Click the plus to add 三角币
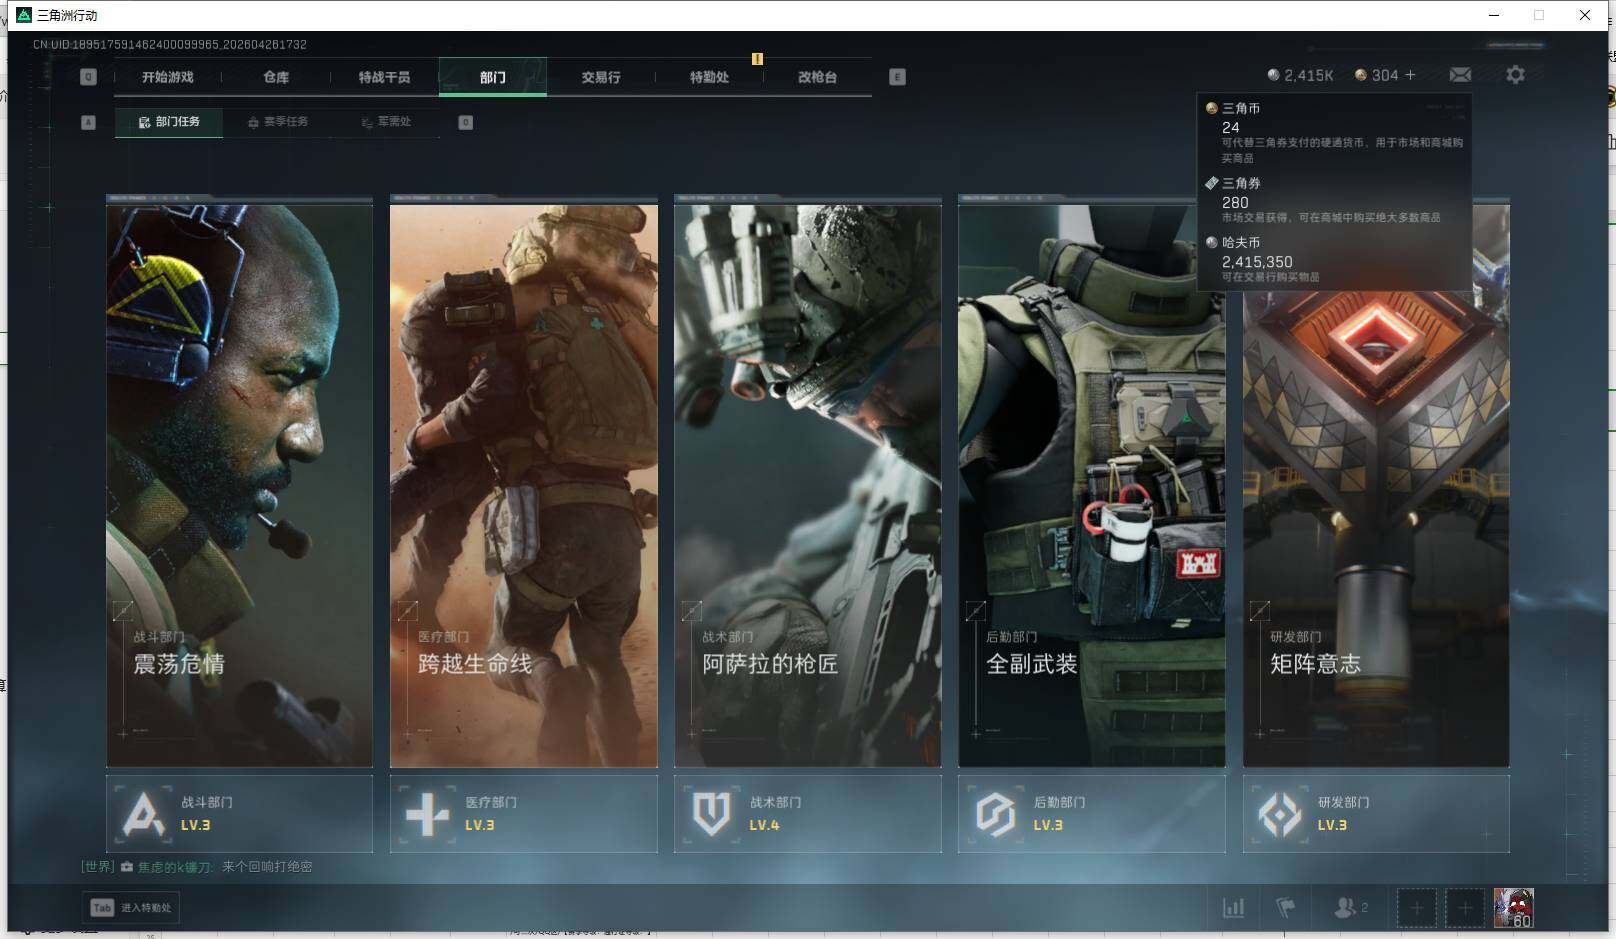 1410,75
